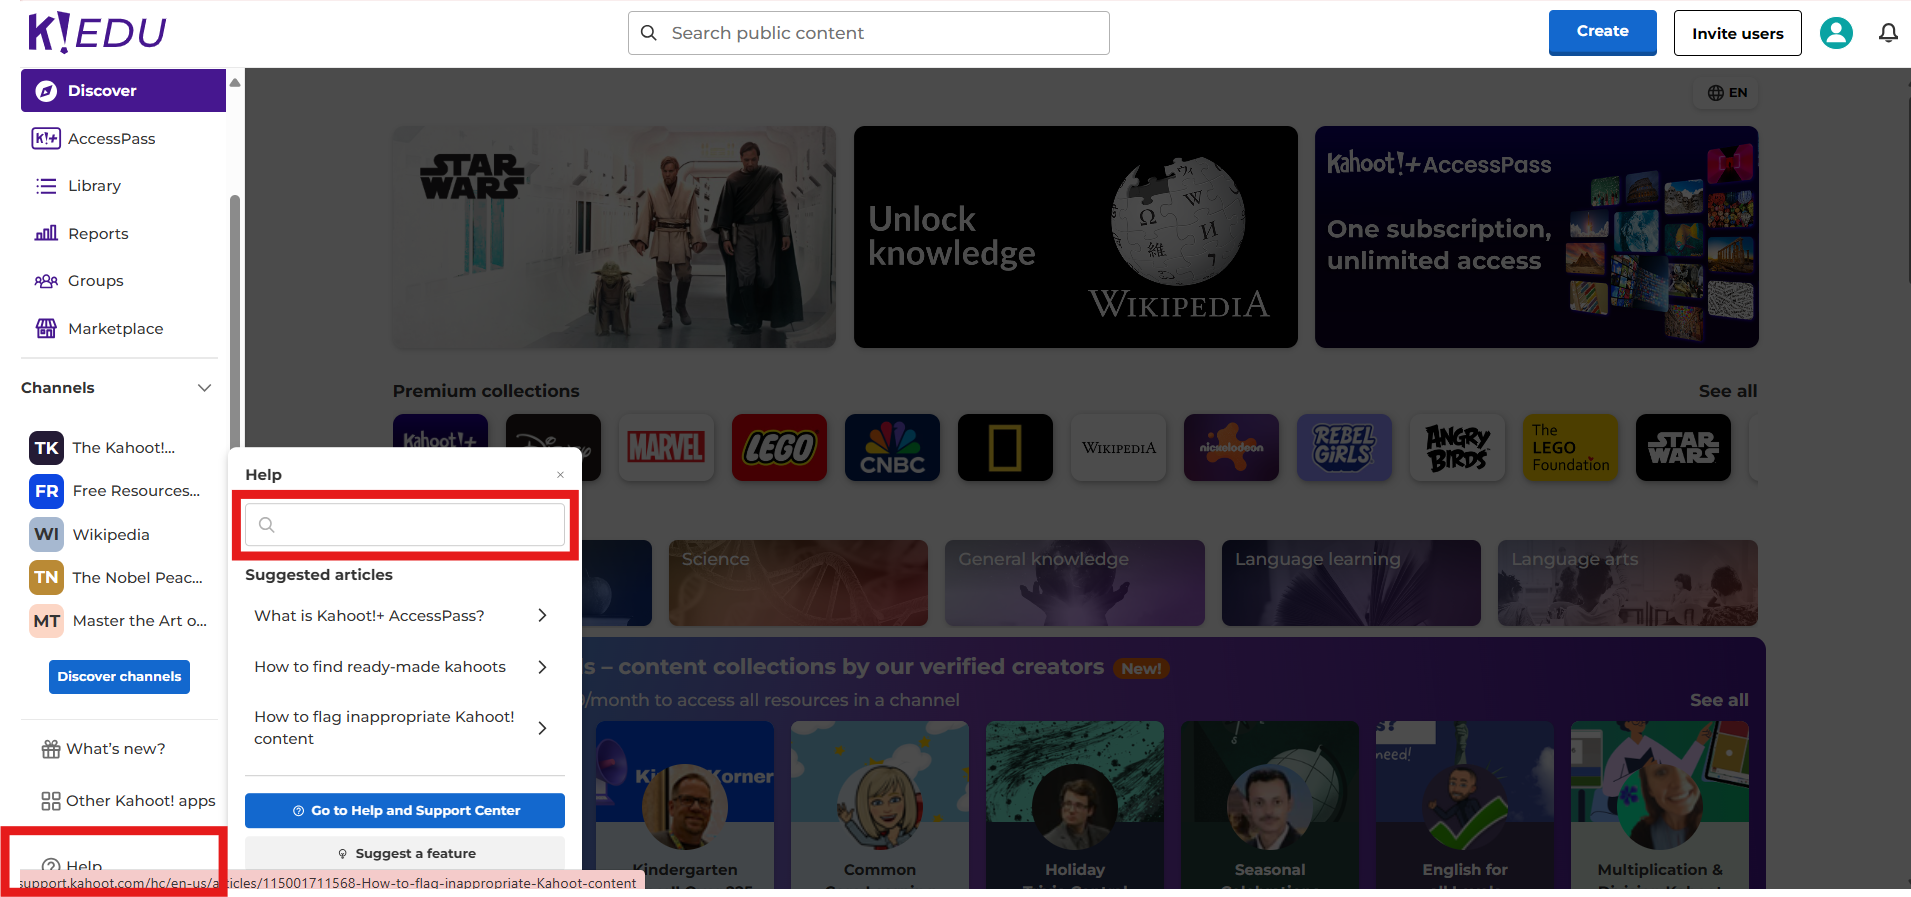Open the Star Wars banner thumbnail
Viewport: 1911px width, 897px height.
[614, 237]
